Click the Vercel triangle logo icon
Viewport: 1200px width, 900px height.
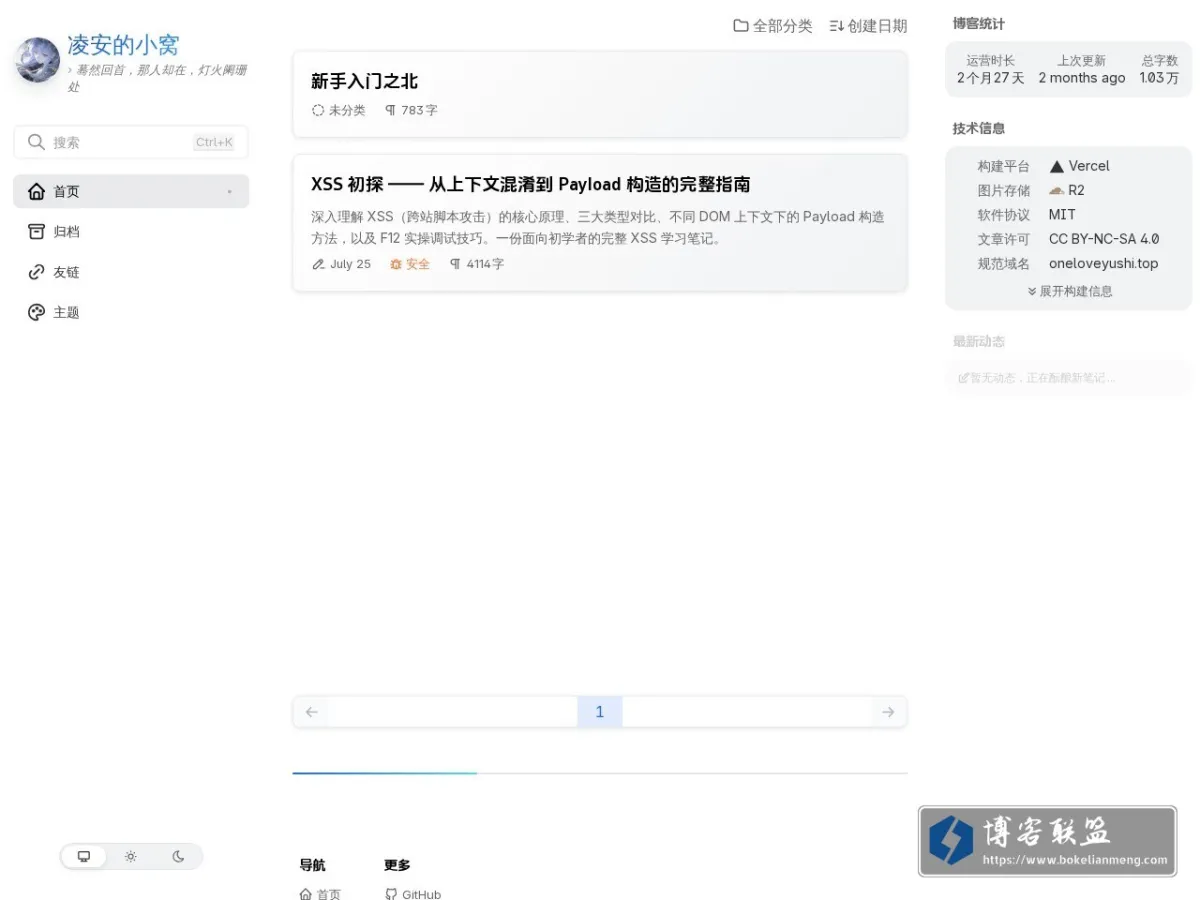(1056, 167)
